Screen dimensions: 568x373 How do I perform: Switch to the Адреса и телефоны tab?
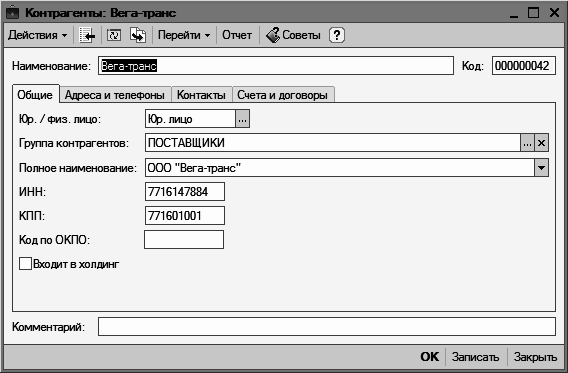click(x=115, y=95)
